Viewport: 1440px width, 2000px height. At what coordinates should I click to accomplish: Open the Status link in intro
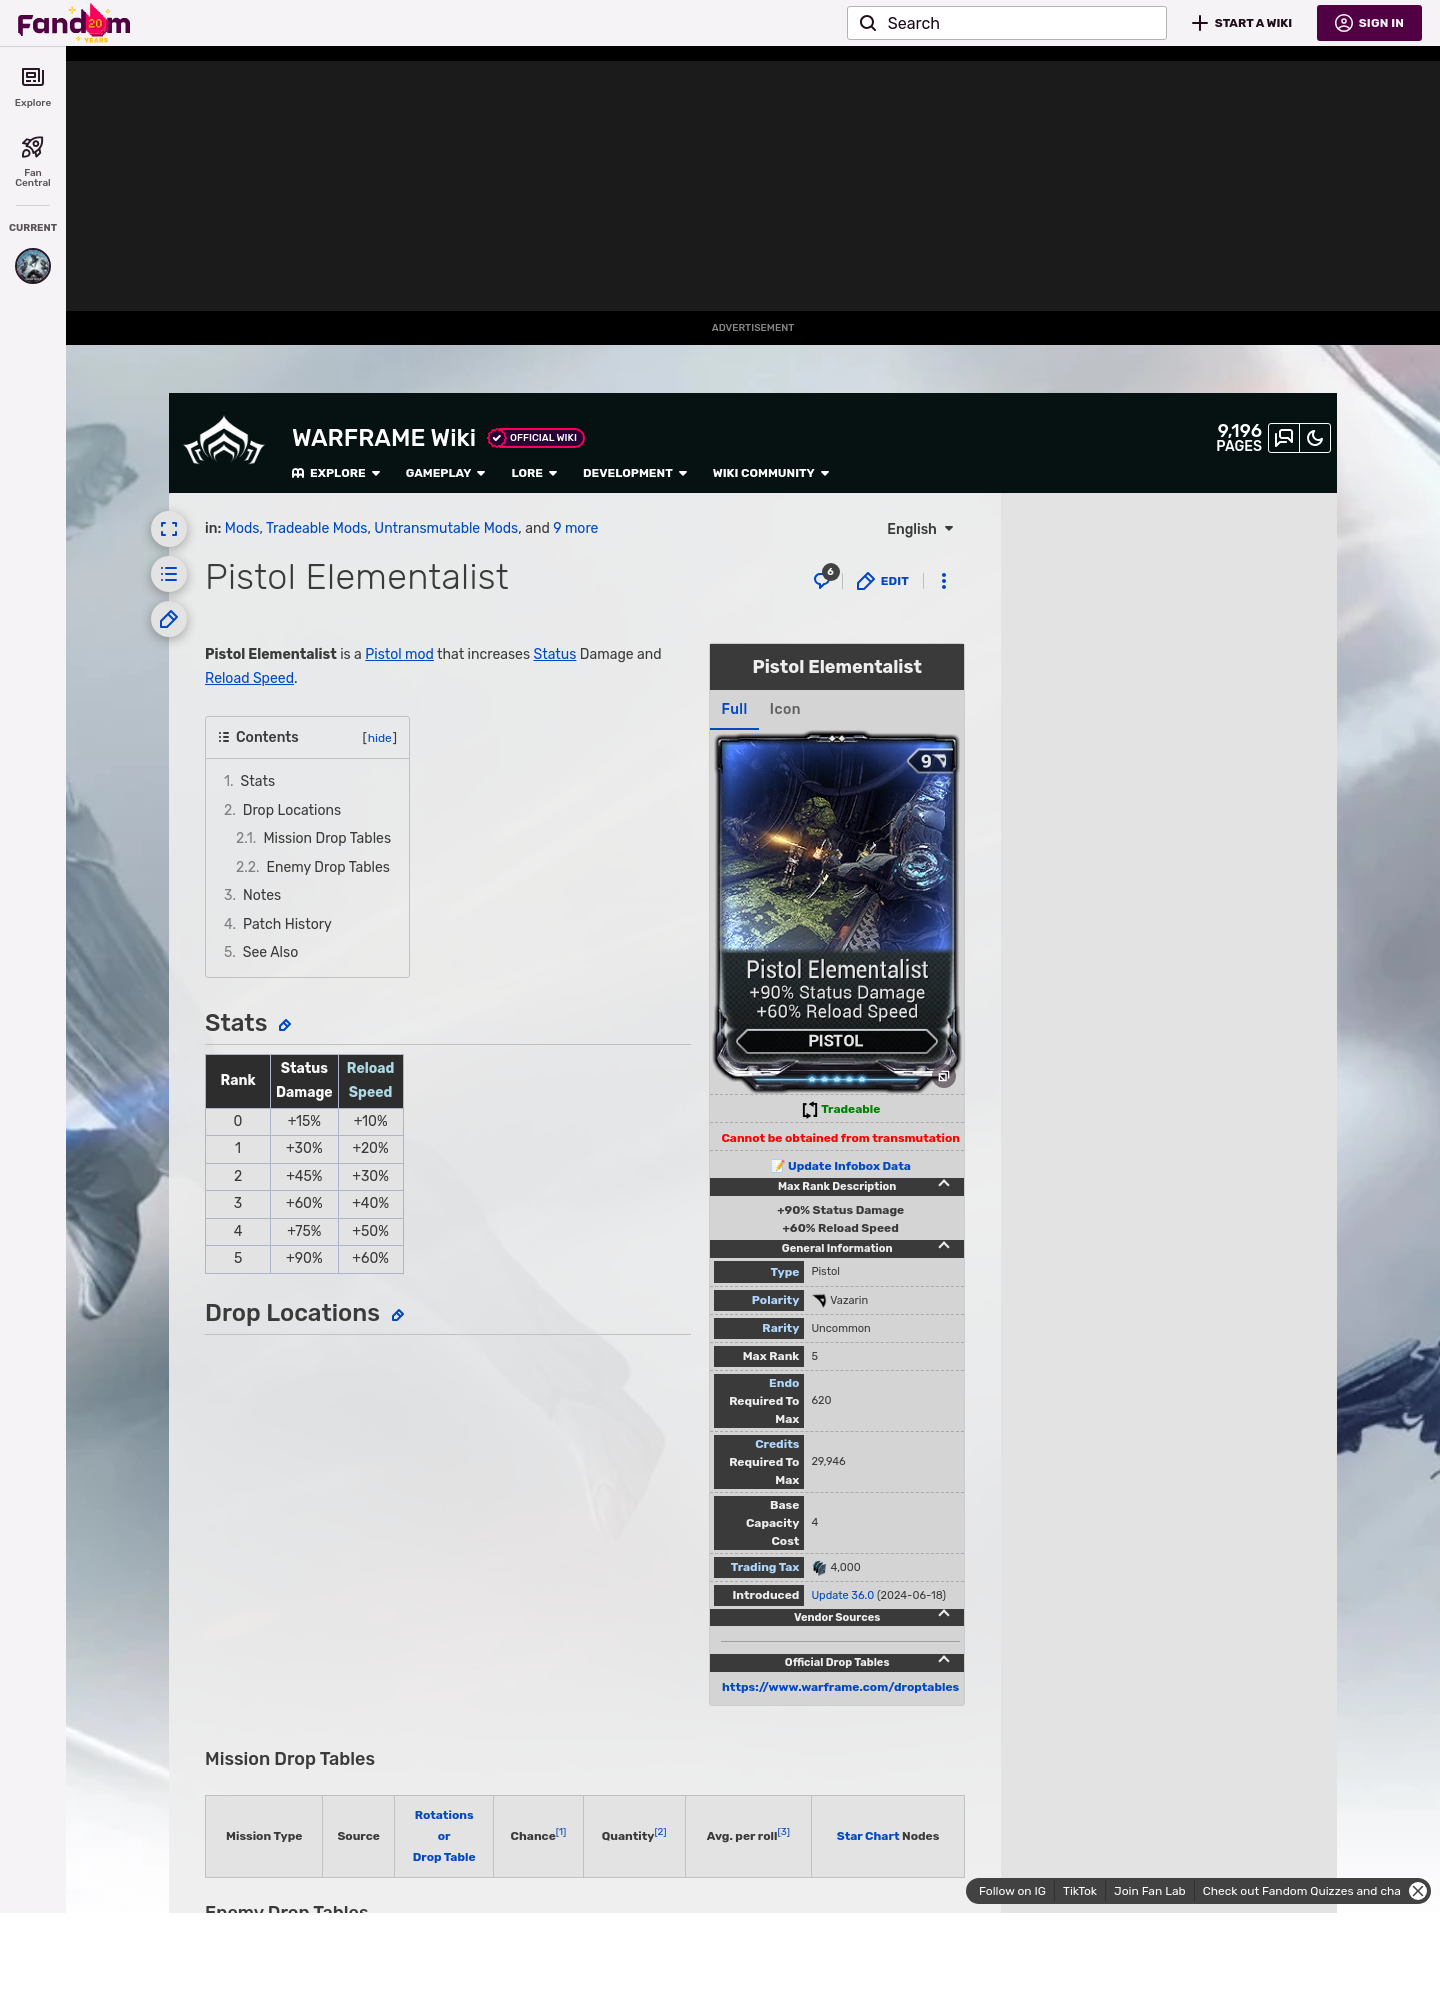pyautogui.click(x=554, y=654)
